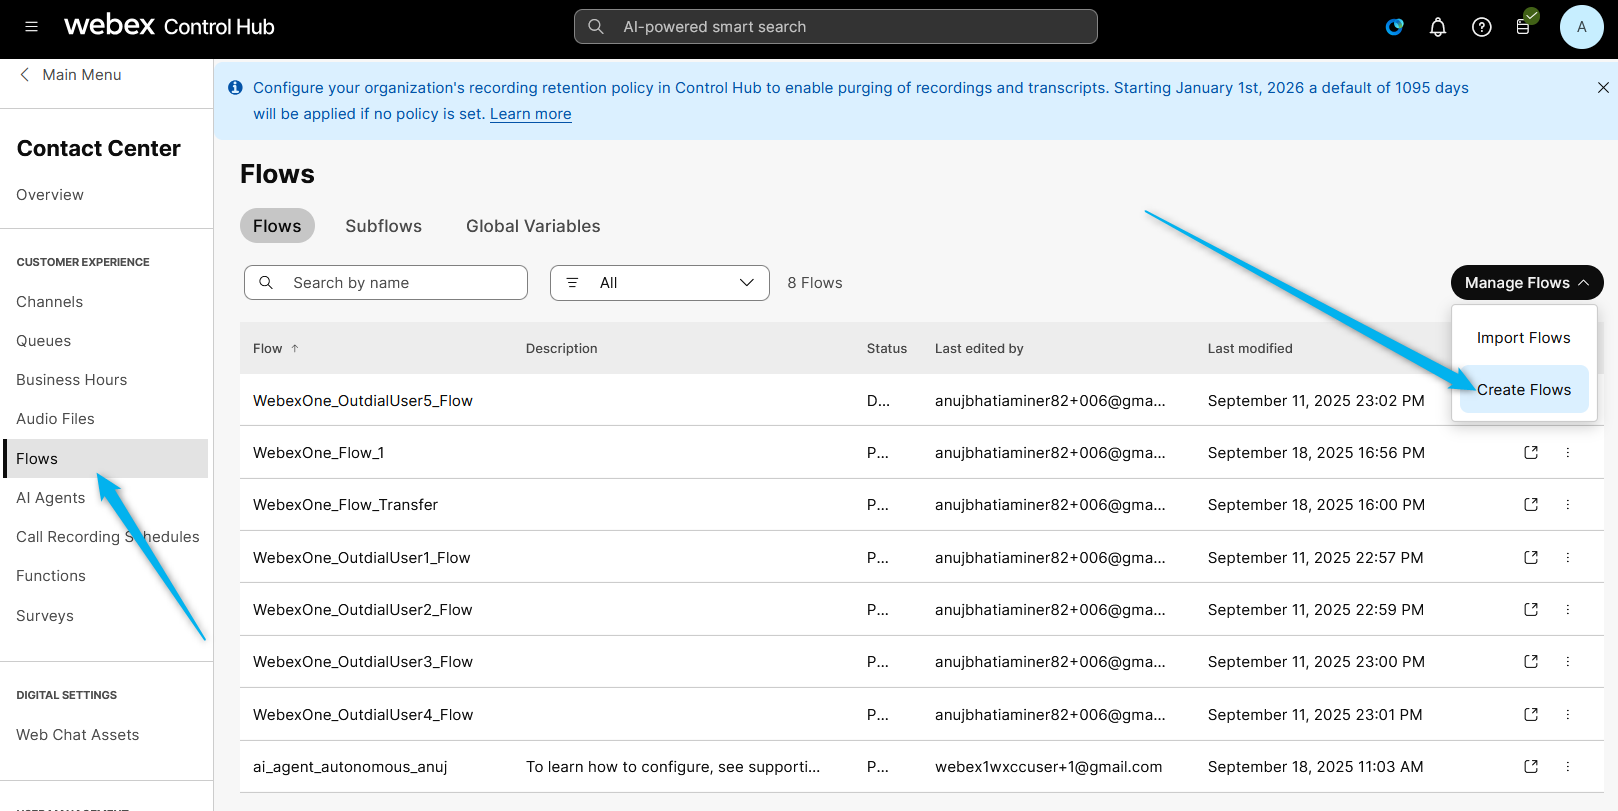The height and width of the screenshot is (811, 1618).
Task: Dismiss the recording retention banner
Action: 1602,88
